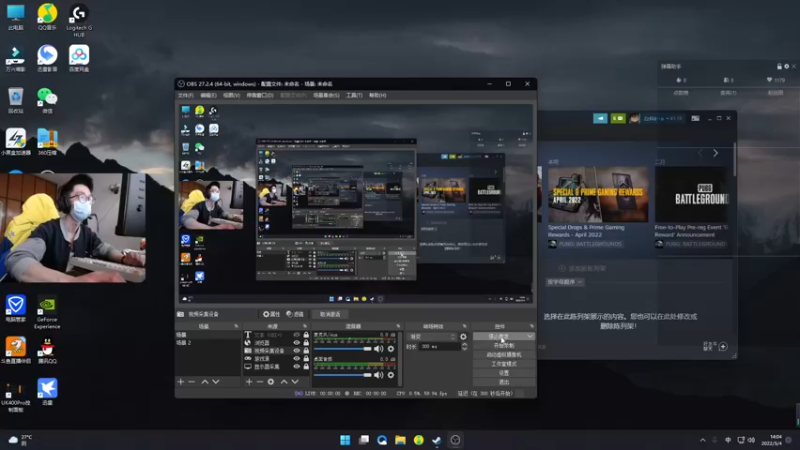Open the 场景集合(S) menu in OBS
Viewport: 800px width, 450px height.
[326, 95]
